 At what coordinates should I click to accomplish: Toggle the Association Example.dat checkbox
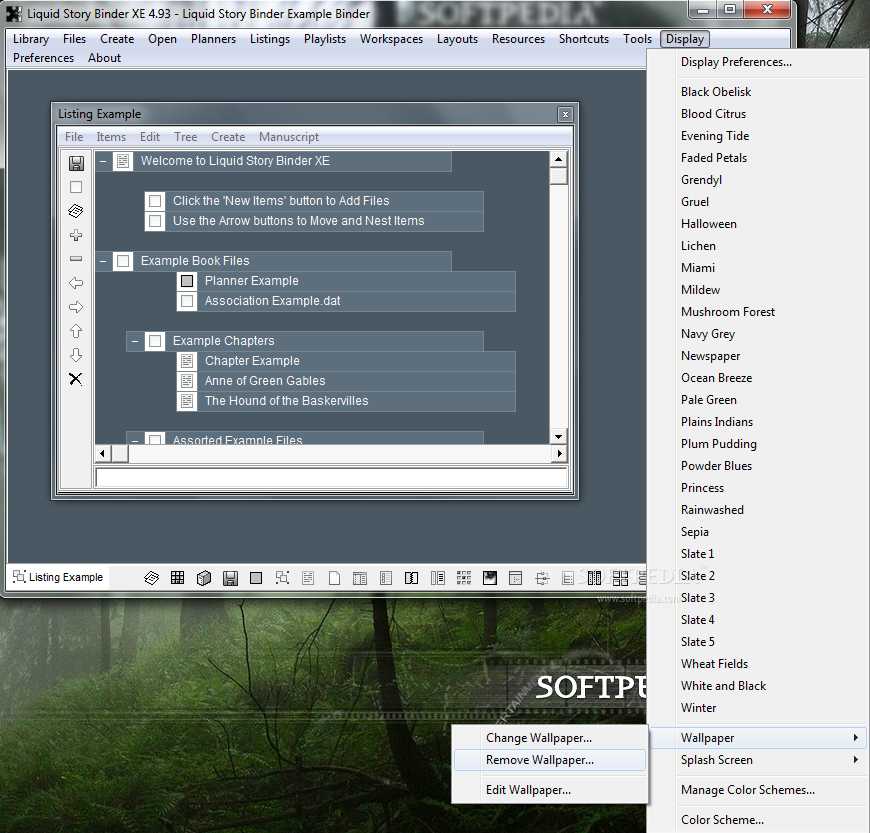click(187, 301)
